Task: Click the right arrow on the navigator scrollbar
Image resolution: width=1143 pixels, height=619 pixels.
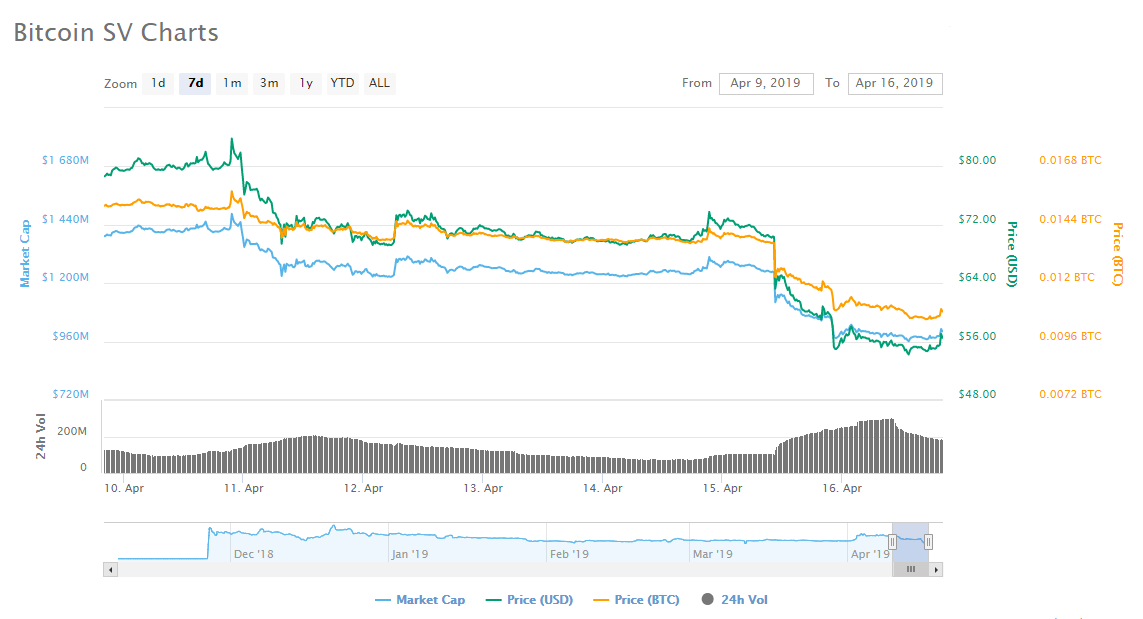Action: [935, 569]
